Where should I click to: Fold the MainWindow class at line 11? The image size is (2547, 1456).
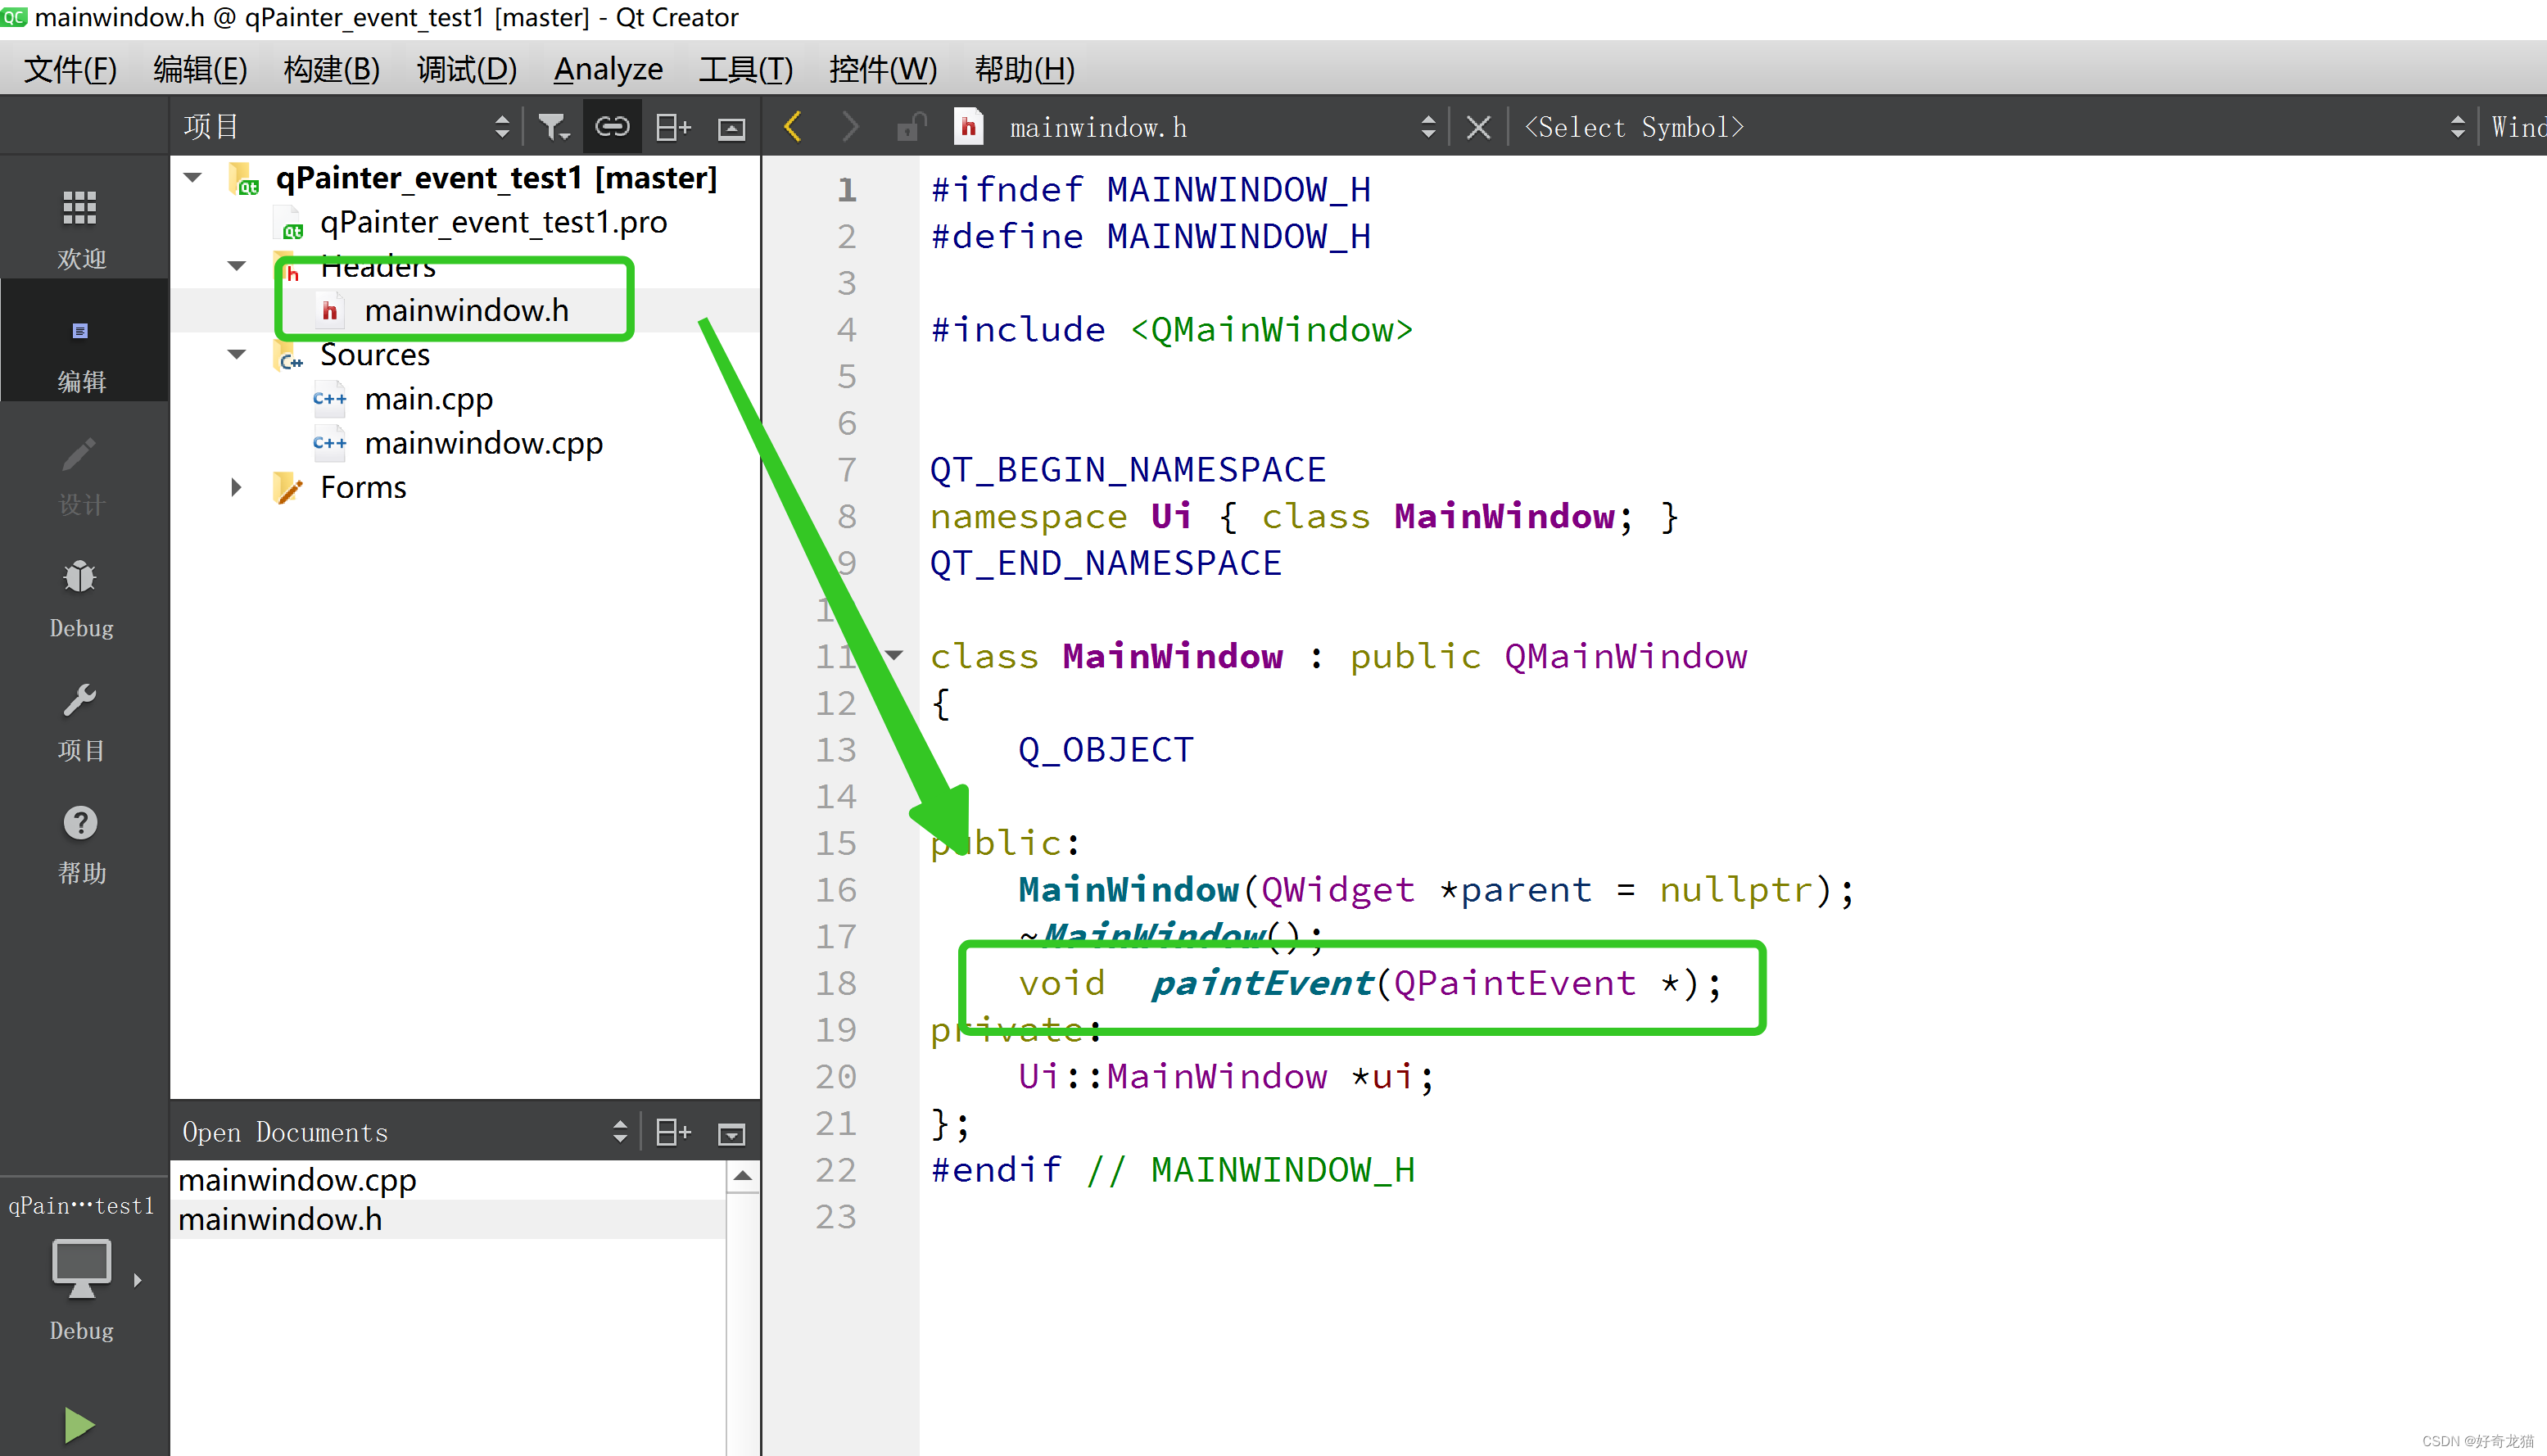tap(895, 656)
